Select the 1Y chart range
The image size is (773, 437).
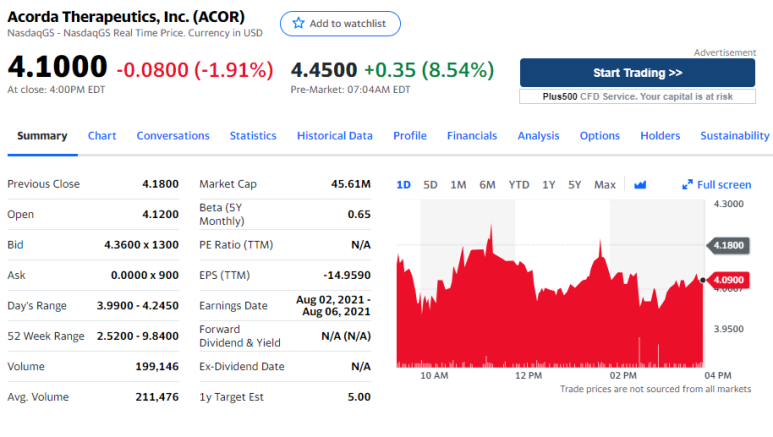coord(549,185)
